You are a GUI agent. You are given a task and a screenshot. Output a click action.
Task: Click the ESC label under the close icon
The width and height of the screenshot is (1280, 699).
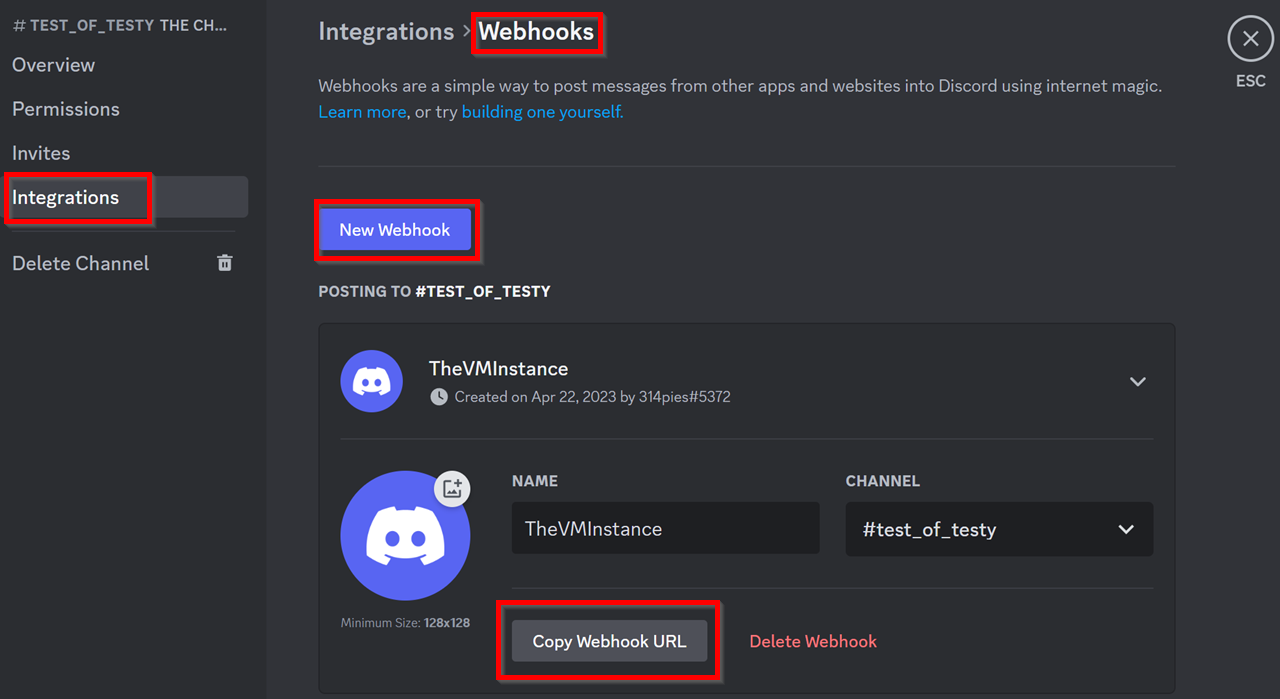coord(1251,81)
